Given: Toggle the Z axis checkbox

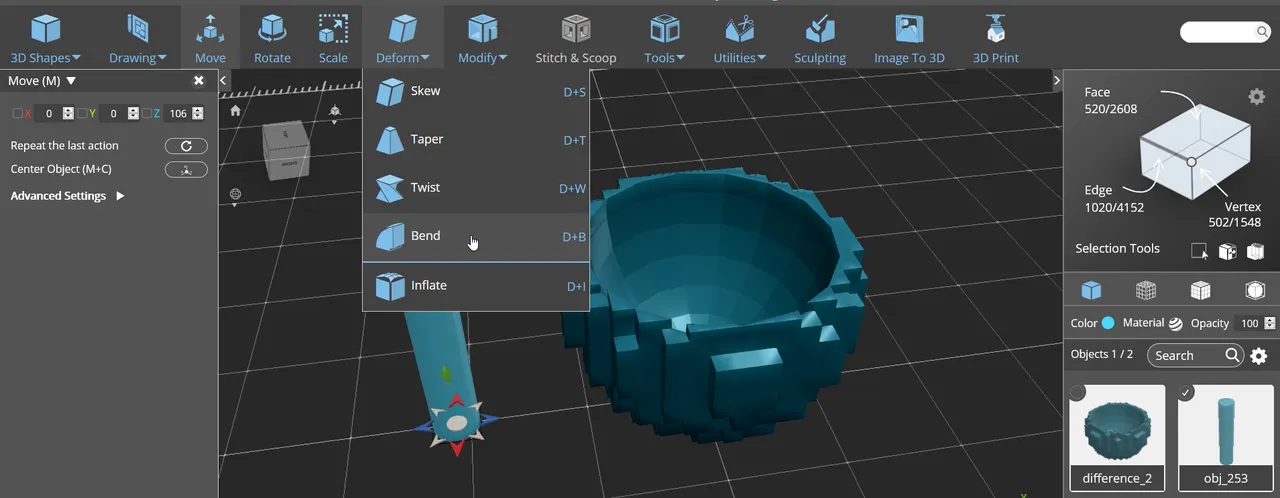Looking at the screenshot, I should pyautogui.click(x=147, y=114).
